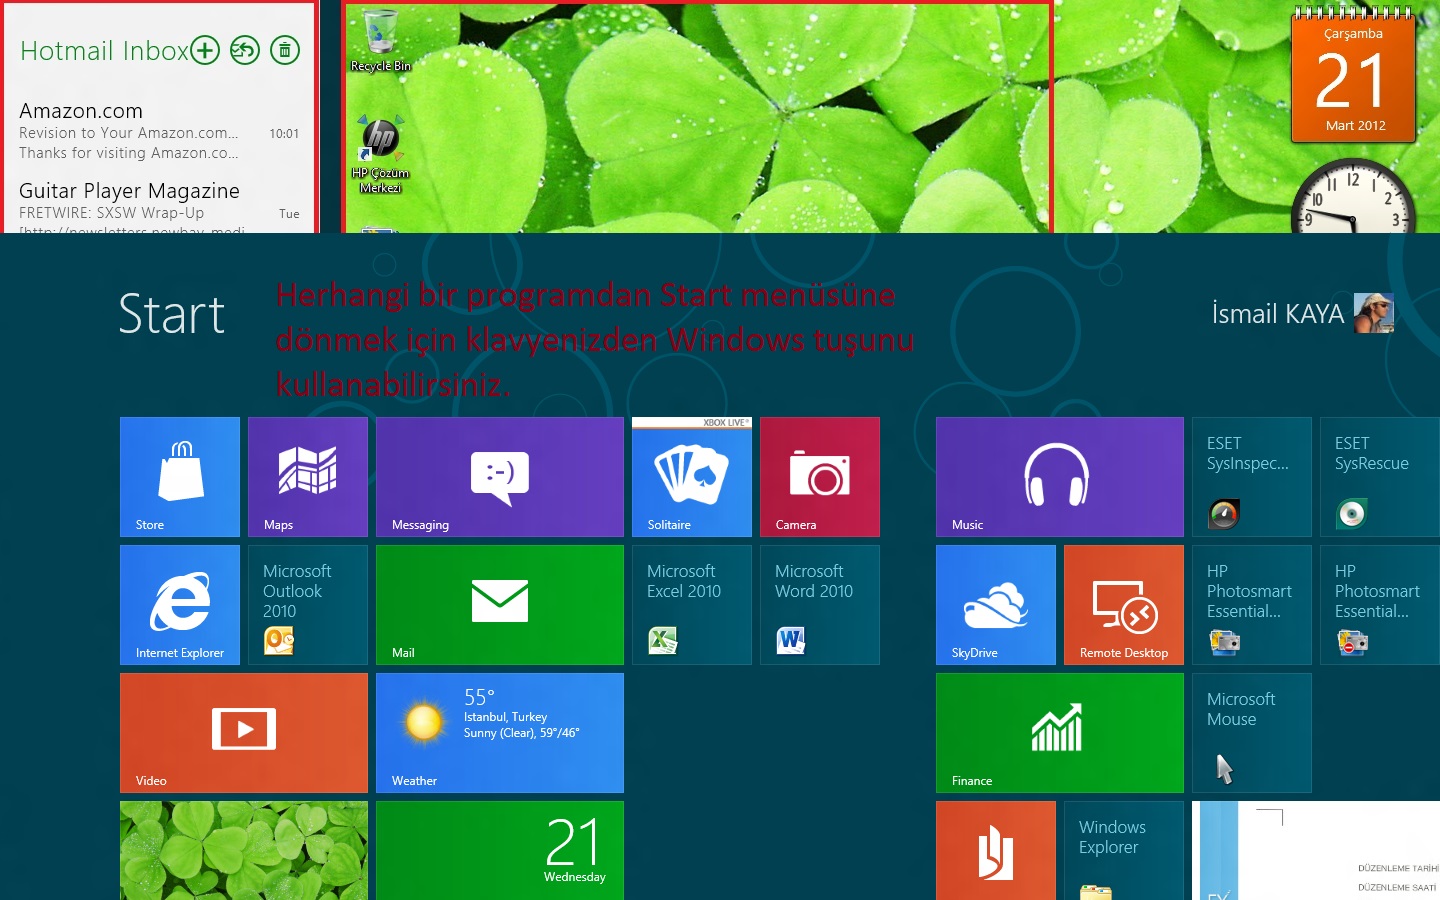The width and height of the screenshot is (1440, 900).
Task: Open the orange Reader tile
Action: pos(996,850)
